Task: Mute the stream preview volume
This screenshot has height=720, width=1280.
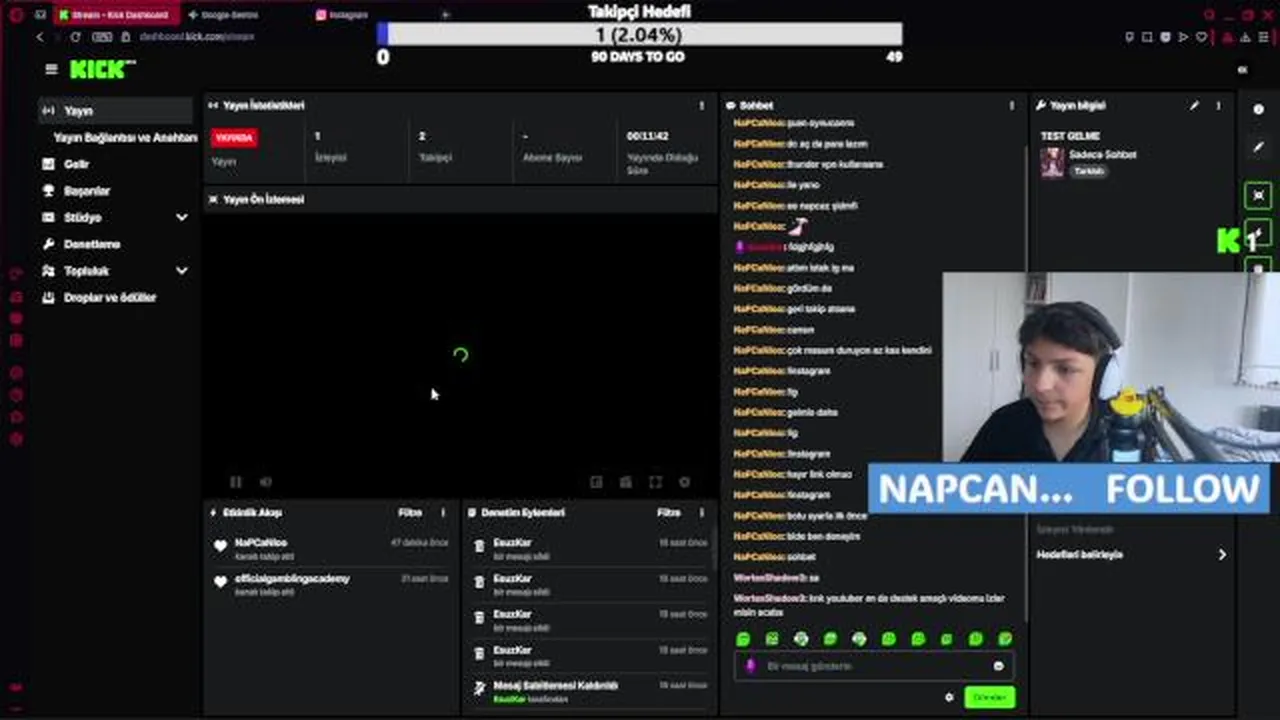Action: (x=266, y=482)
